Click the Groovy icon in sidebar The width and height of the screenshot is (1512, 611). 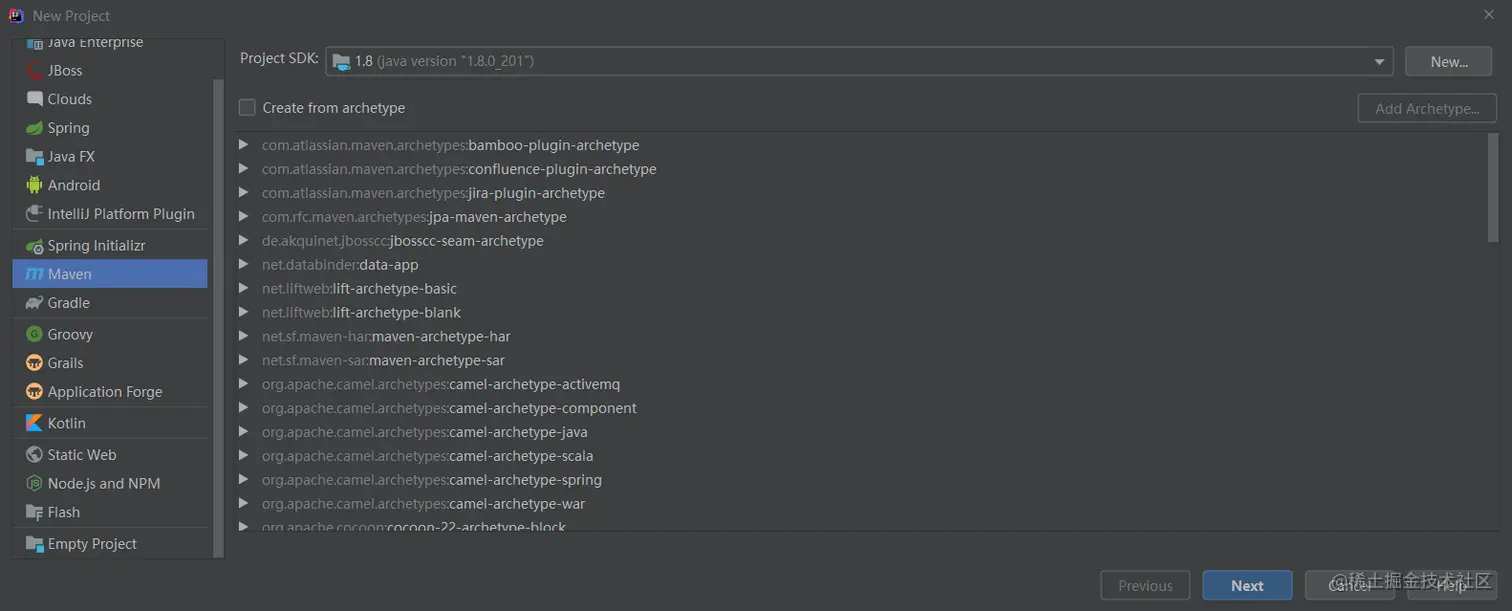34,334
